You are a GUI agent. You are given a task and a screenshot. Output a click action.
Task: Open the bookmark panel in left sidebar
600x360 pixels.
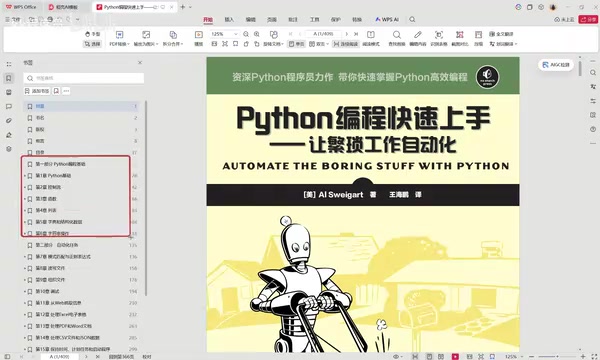[9, 78]
